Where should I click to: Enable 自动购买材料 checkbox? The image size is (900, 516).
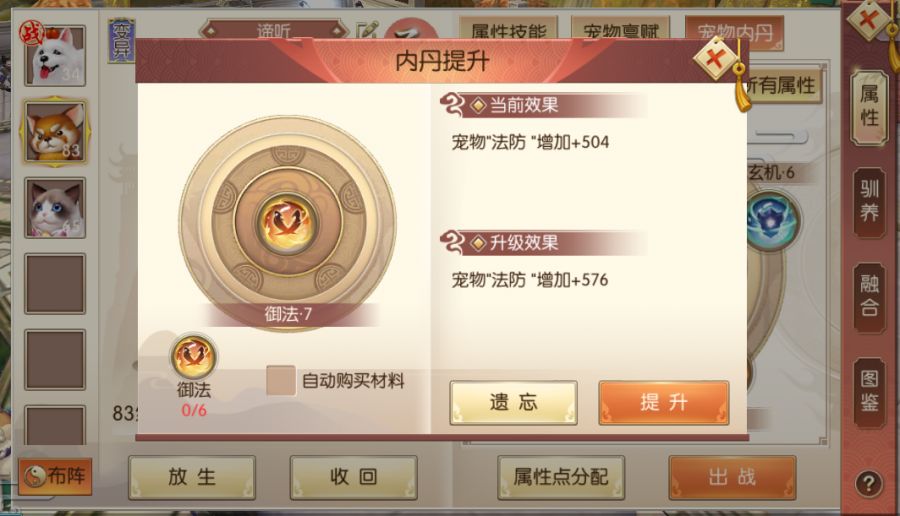pos(281,380)
